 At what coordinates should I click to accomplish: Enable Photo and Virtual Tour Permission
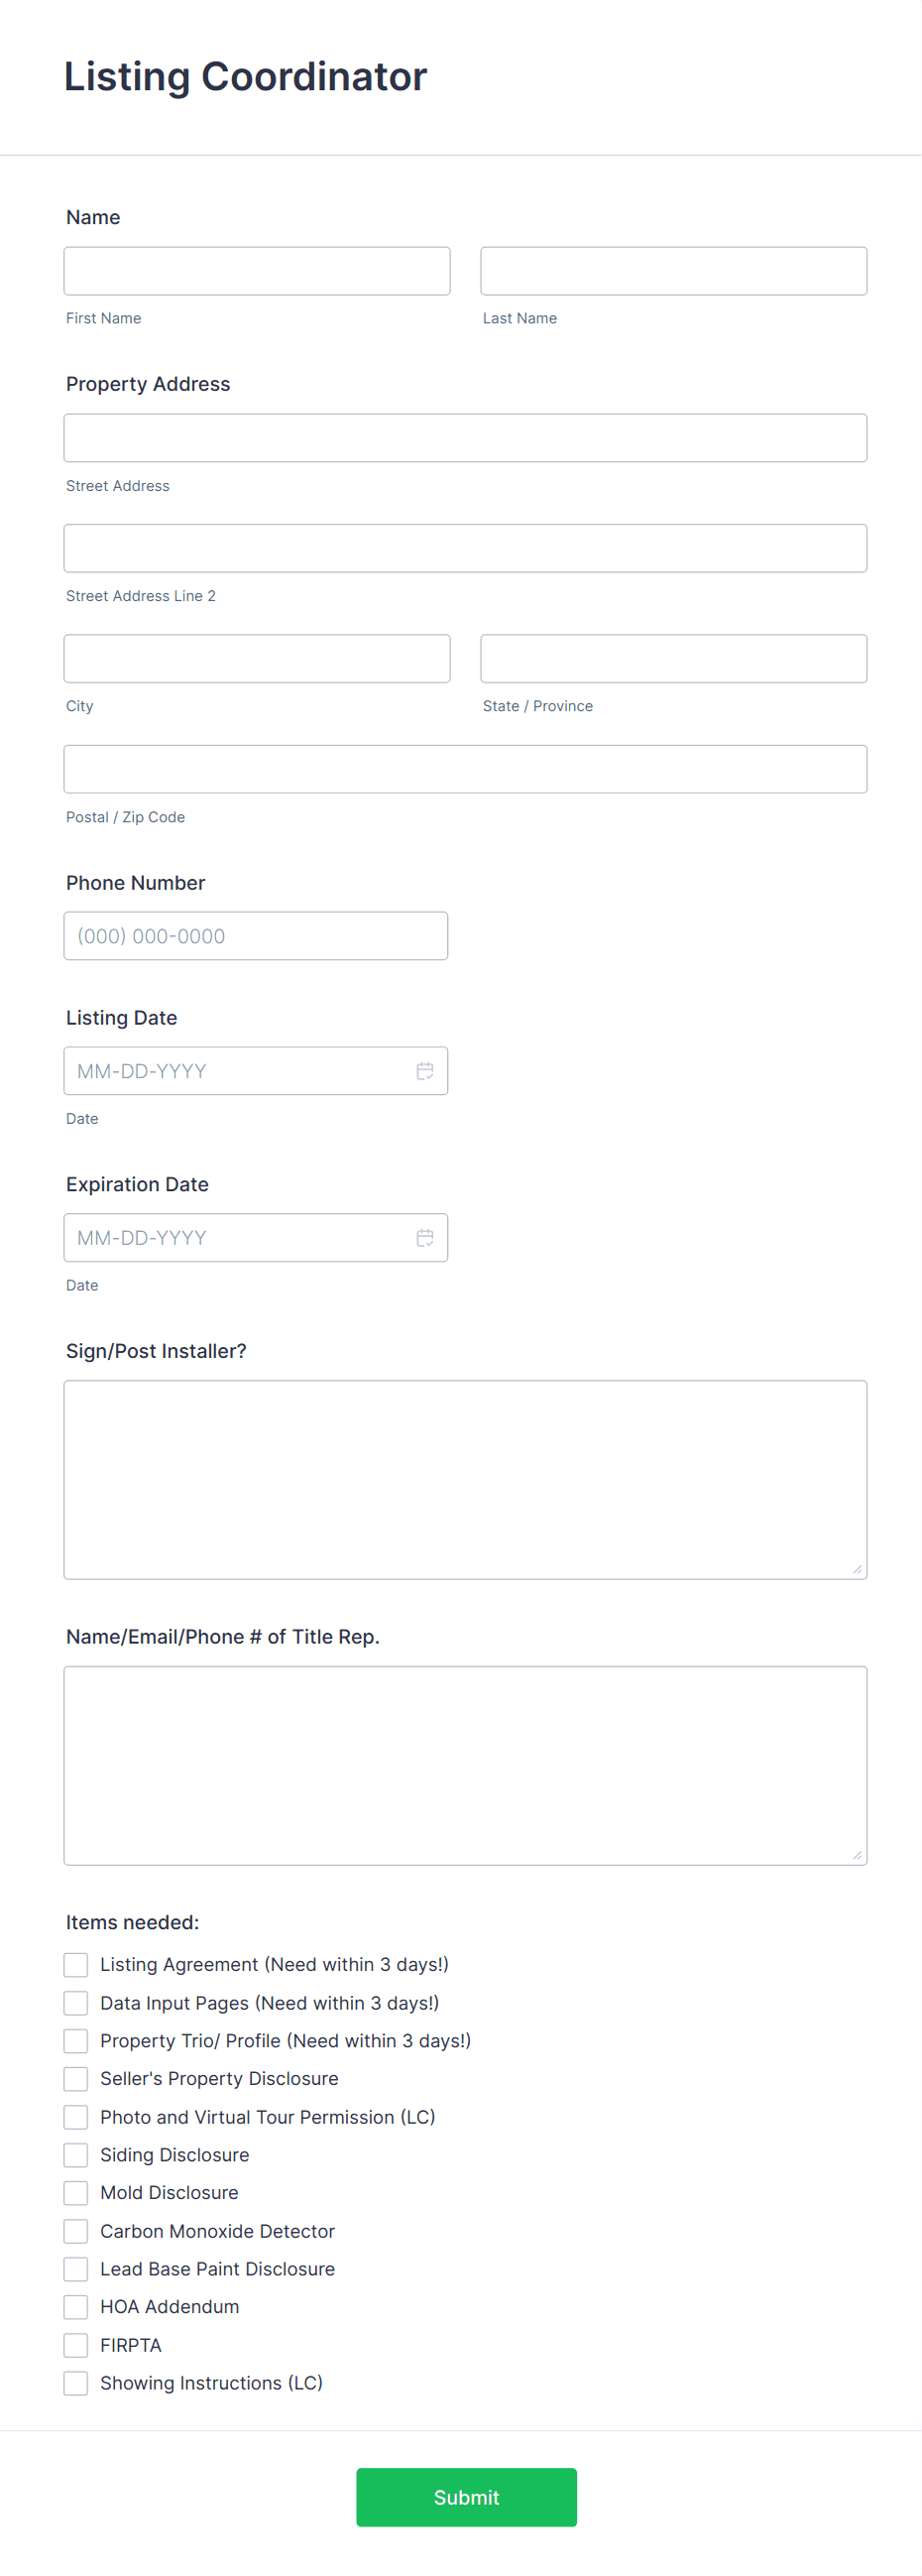(x=75, y=2116)
